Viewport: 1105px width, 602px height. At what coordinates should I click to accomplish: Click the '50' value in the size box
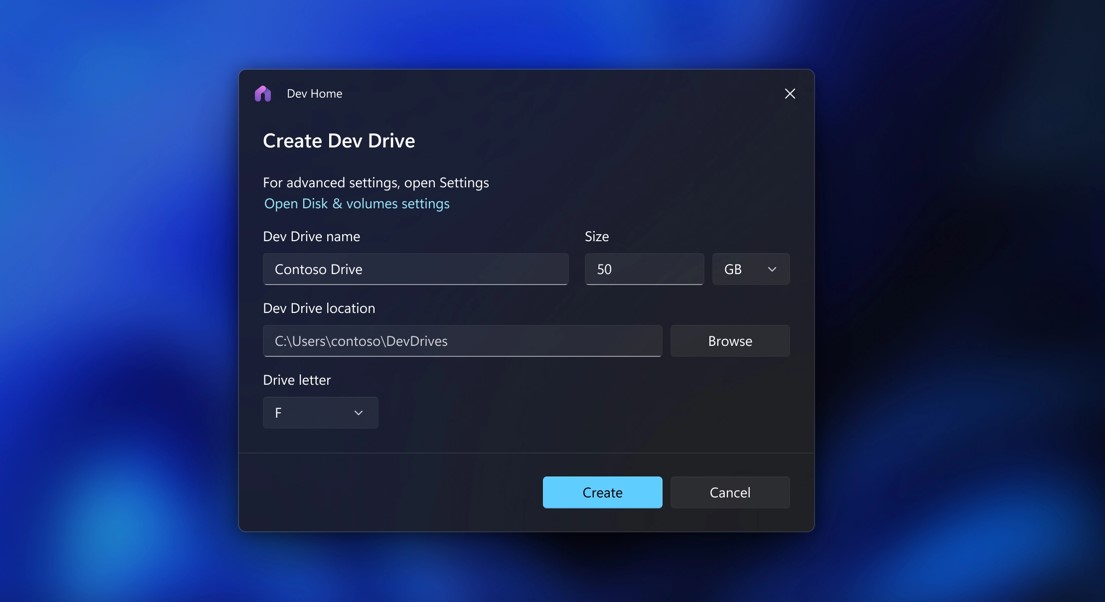click(602, 268)
